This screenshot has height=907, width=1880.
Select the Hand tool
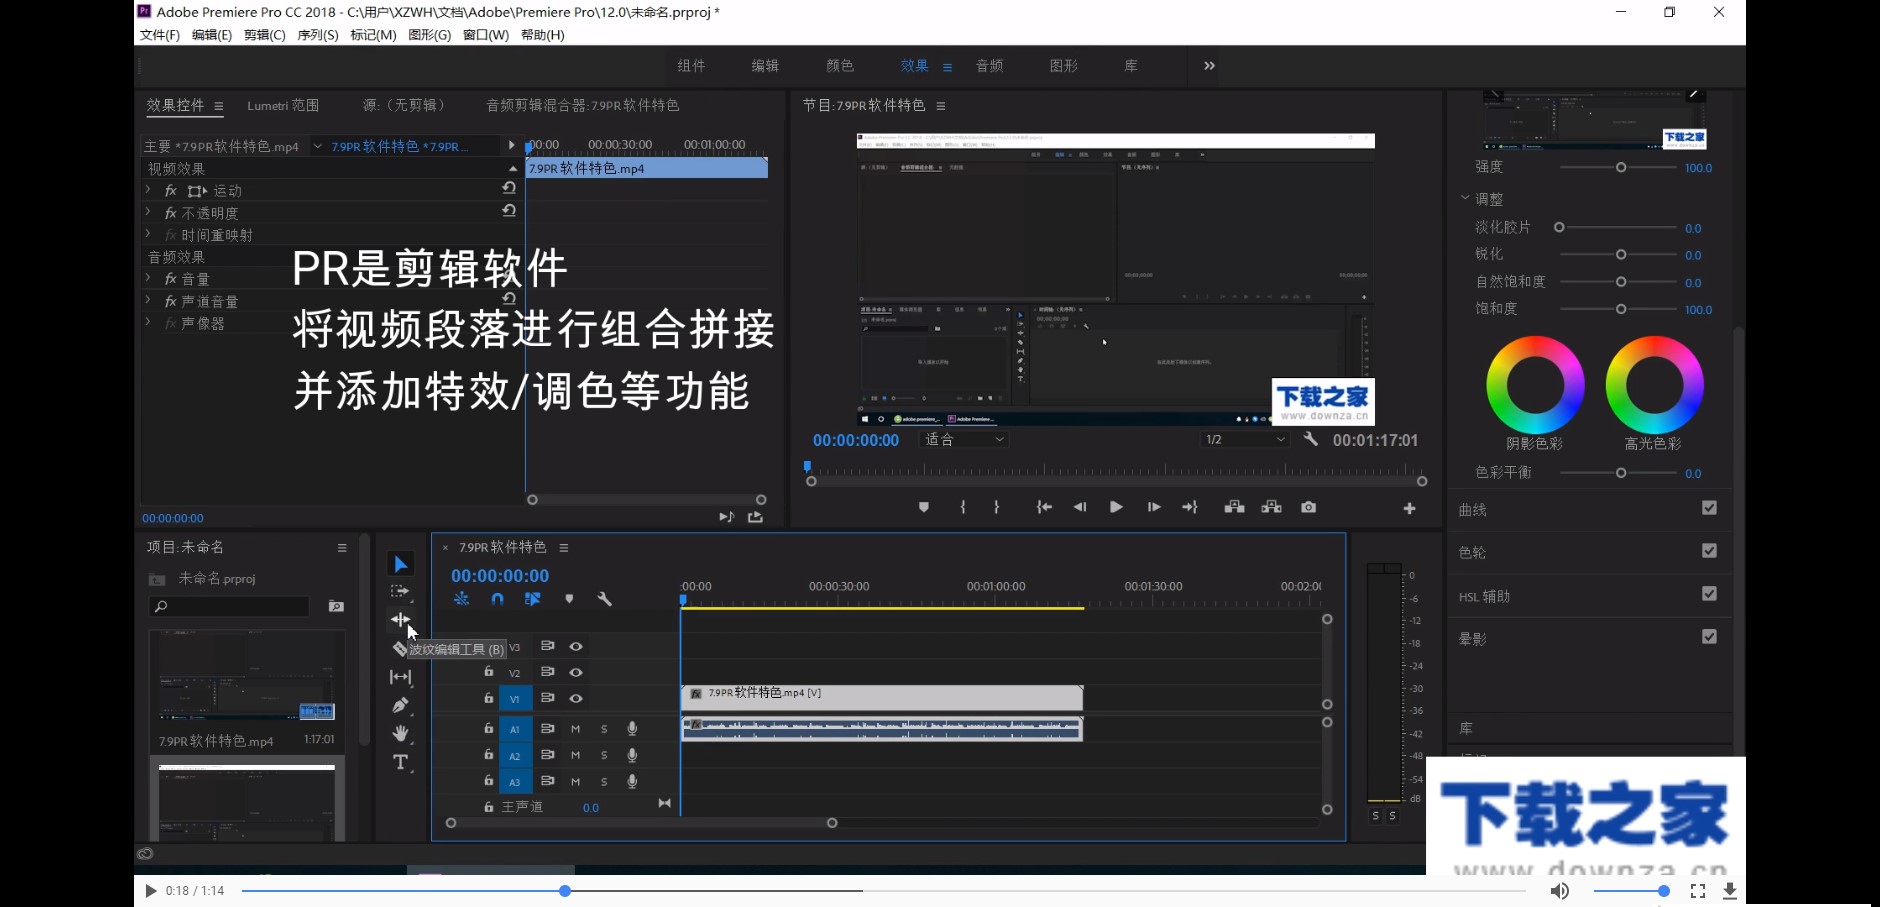click(x=401, y=733)
